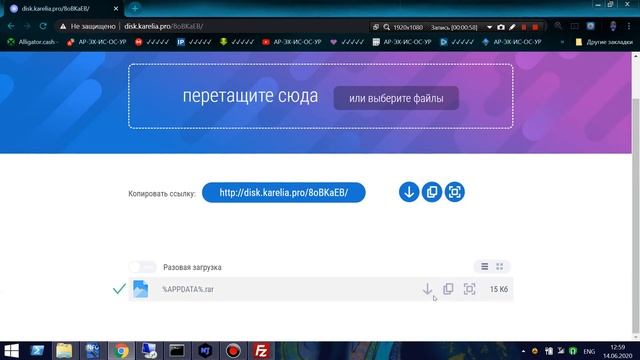The height and width of the screenshot is (360, 640).
Task: Toggle the Разовая загрузка switch
Action: coord(142,267)
